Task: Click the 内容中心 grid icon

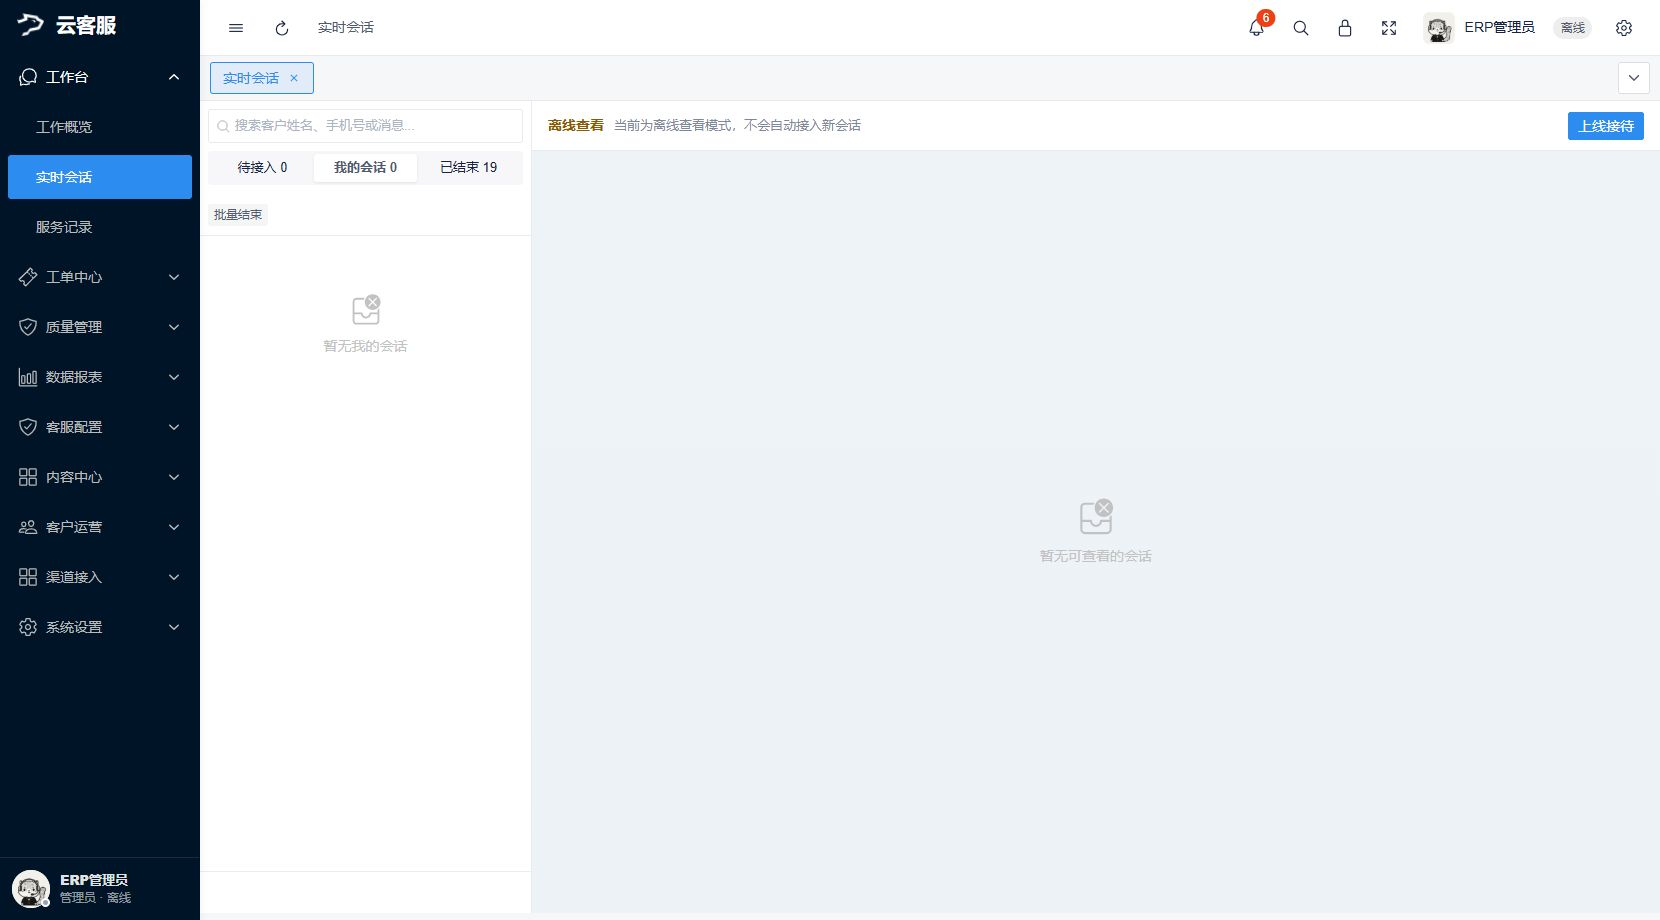Action: 28,477
